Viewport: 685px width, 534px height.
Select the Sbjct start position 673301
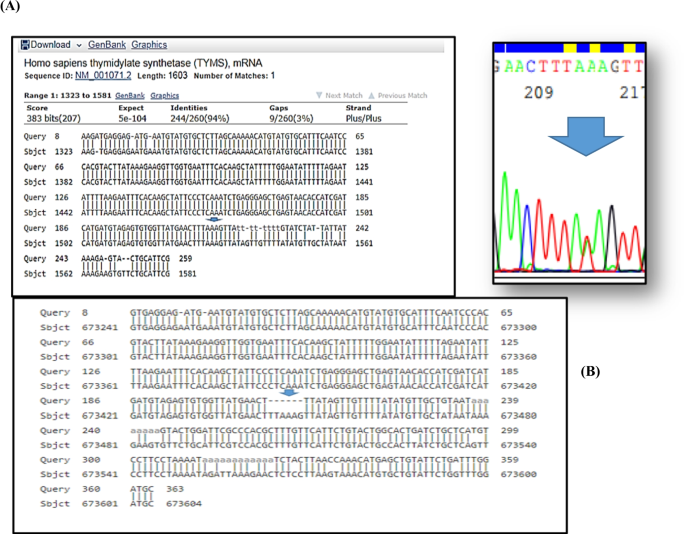click(100, 357)
